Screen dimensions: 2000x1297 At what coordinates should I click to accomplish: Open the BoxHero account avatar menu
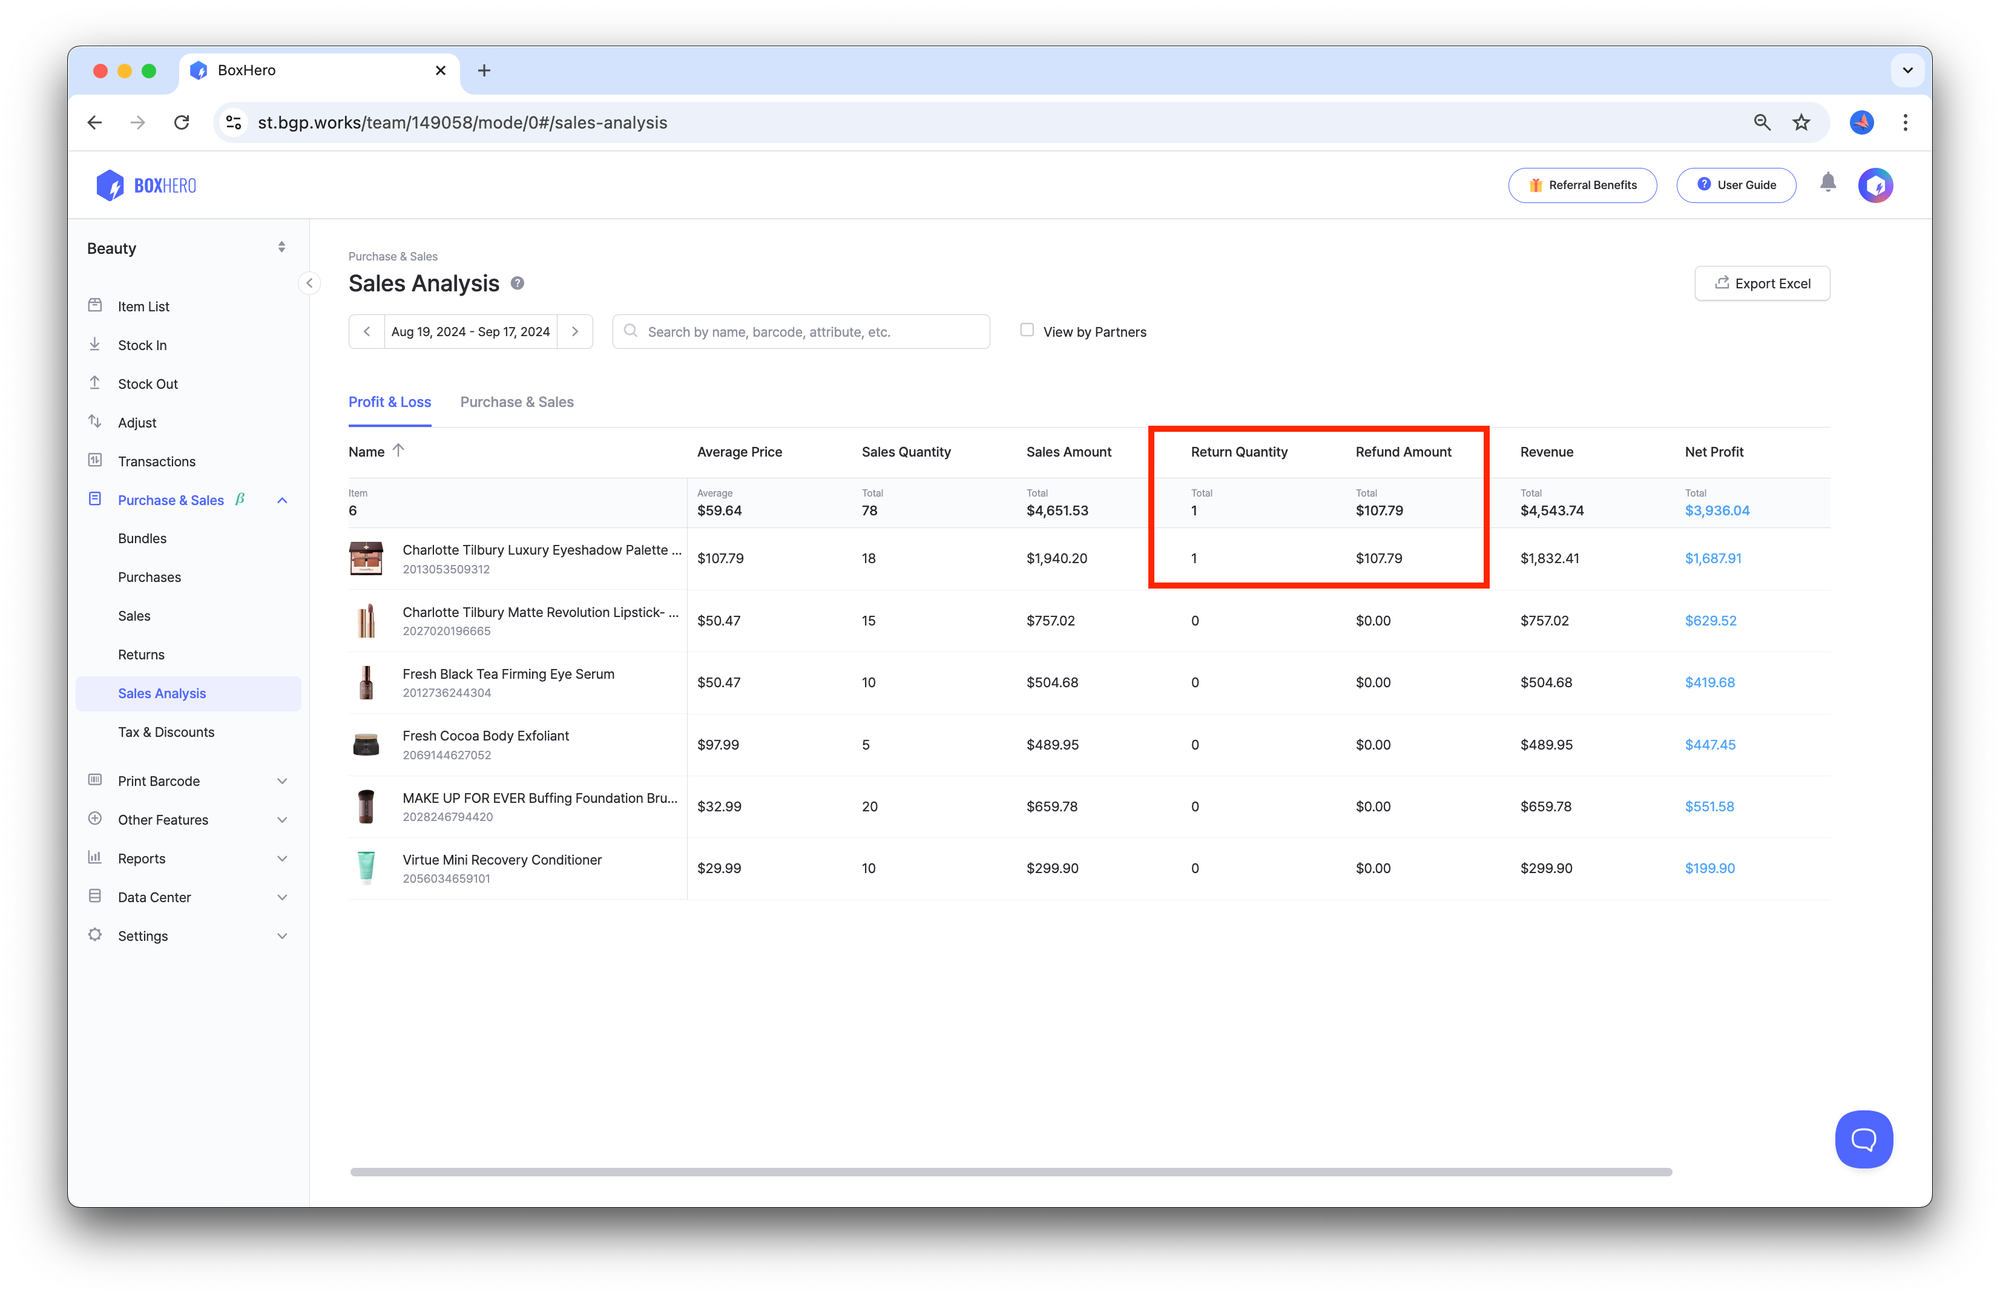[1875, 185]
